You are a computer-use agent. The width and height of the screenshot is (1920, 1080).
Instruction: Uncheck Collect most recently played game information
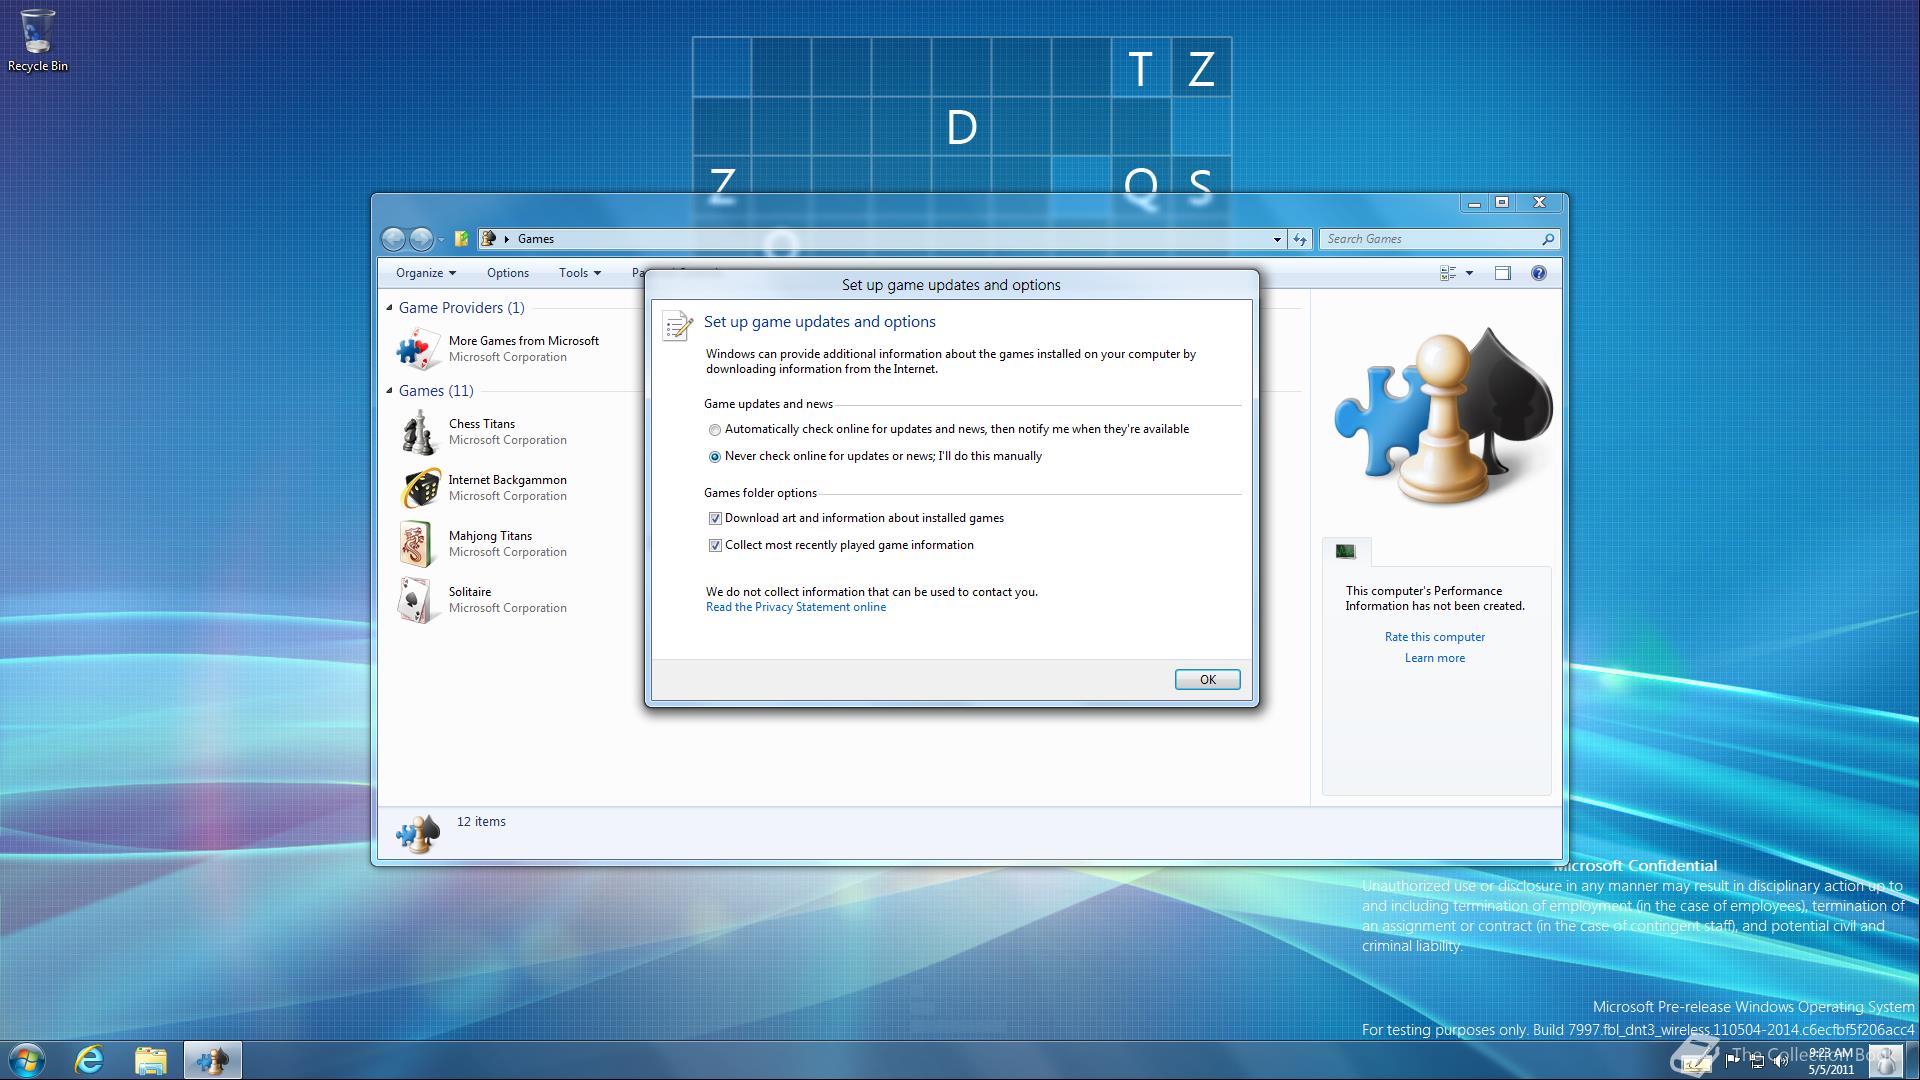[715, 546]
